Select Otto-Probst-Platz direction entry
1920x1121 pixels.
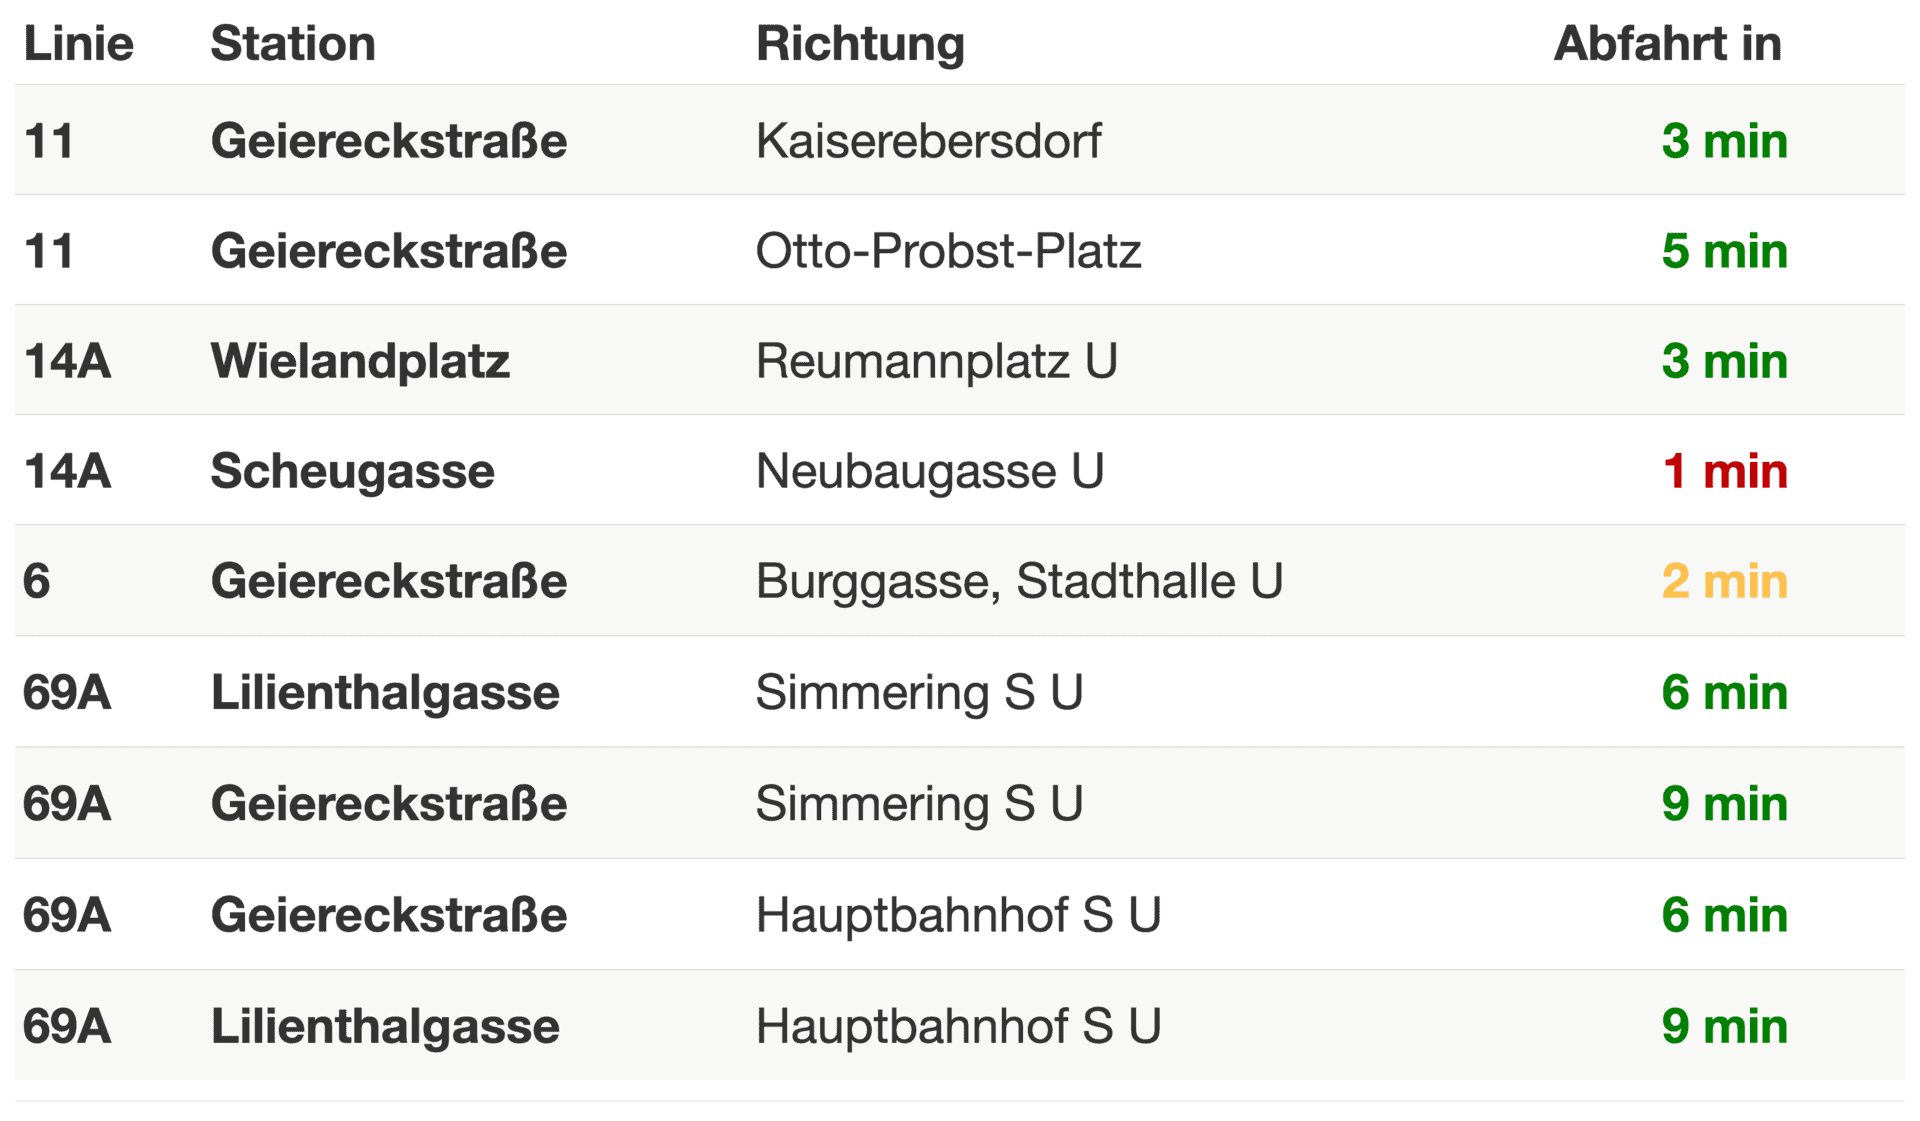(x=948, y=250)
